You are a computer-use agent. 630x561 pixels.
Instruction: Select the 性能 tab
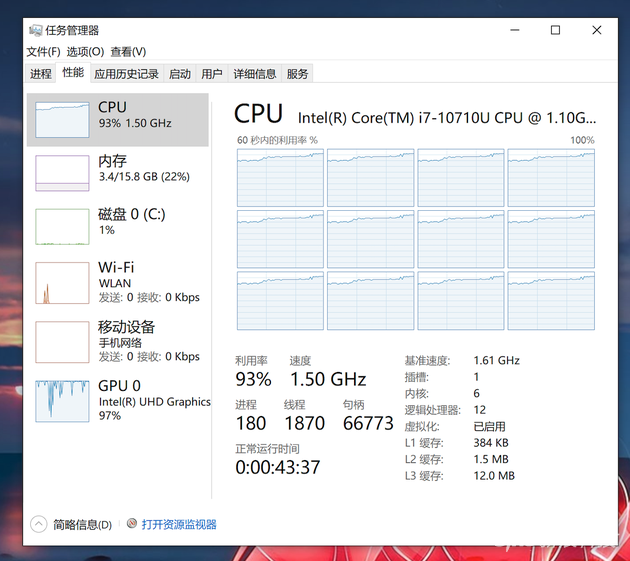73,72
